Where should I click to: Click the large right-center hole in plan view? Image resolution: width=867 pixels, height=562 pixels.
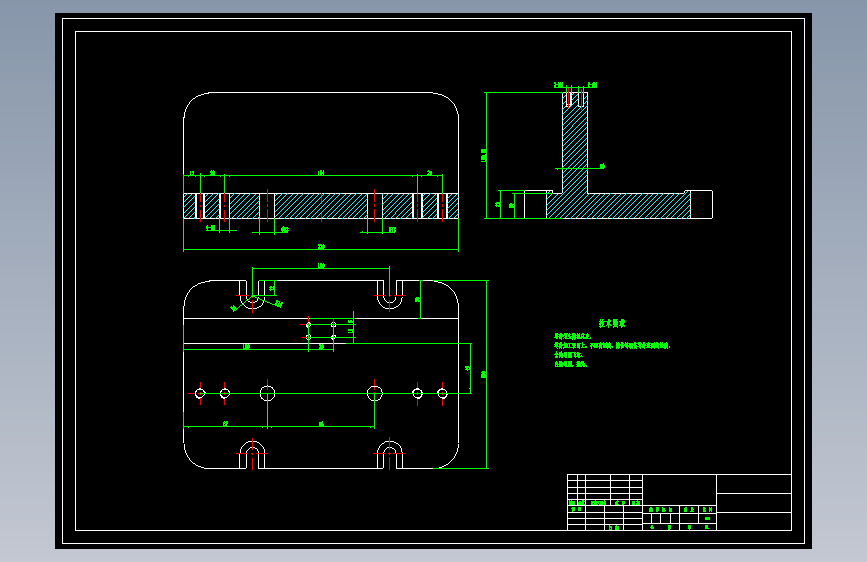pyautogui.click(x=375, y=393)
